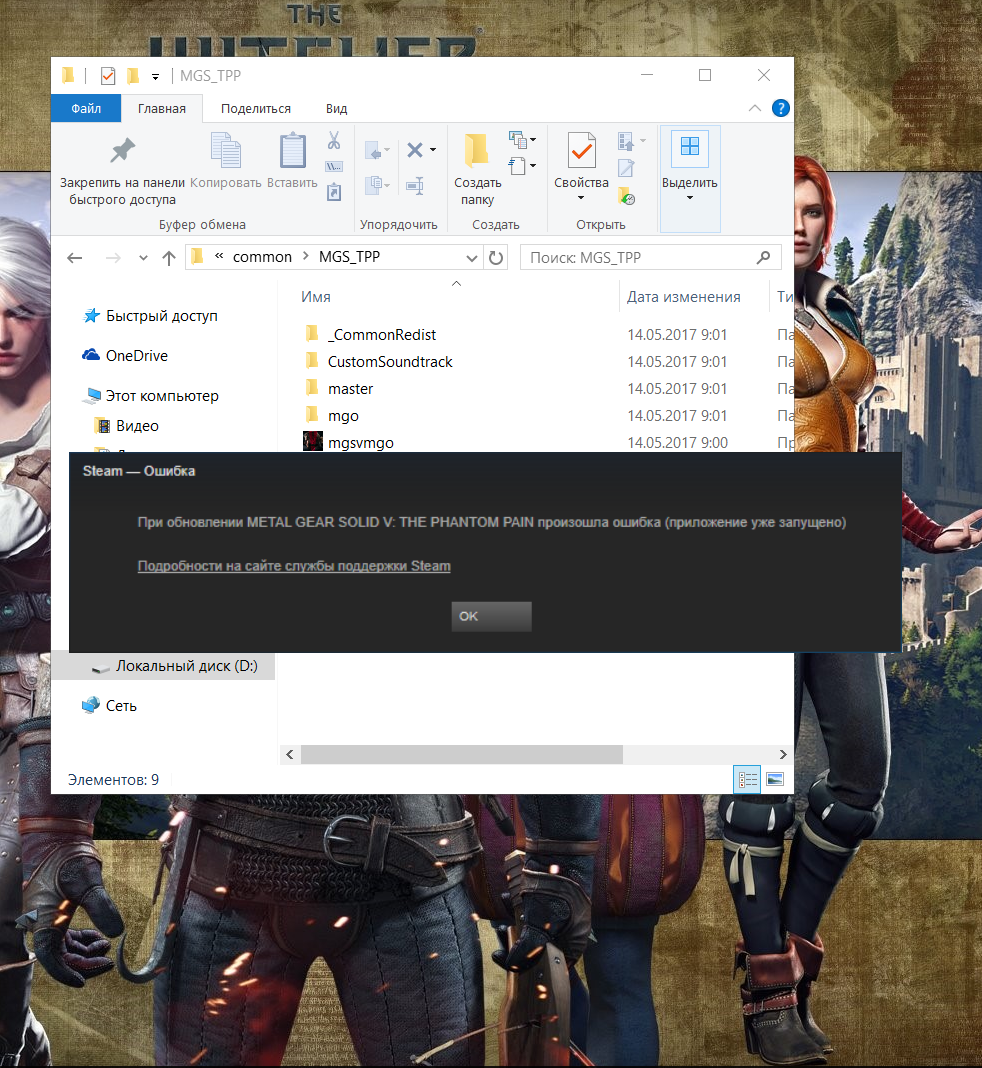Click the Выделить selection grid icon
The width and height of the screenshot is (982, 1068).
coord(690,148)
